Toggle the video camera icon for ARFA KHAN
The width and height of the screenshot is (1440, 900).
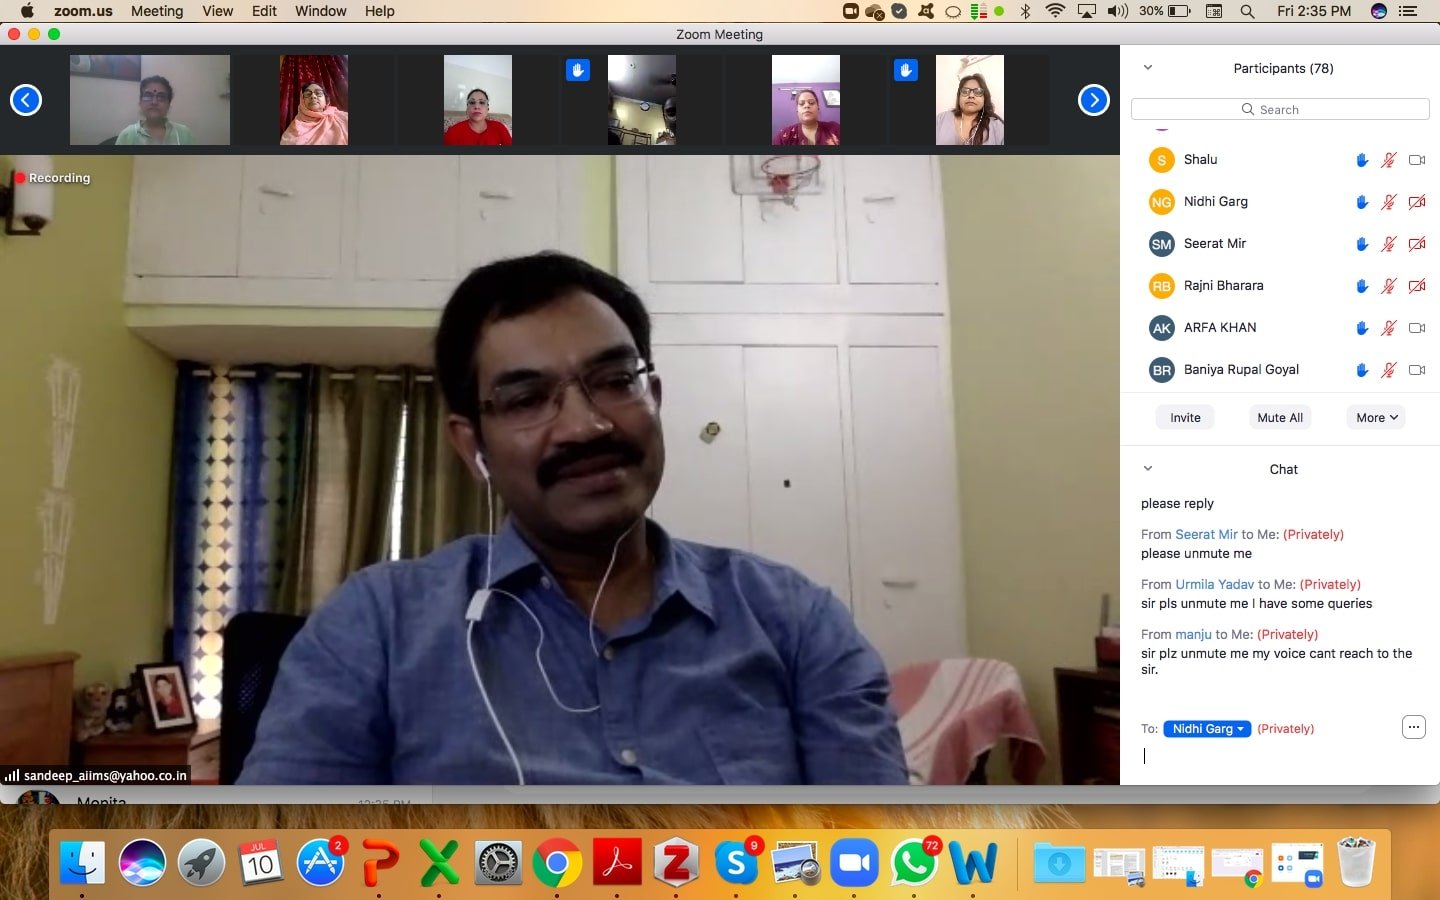pyautogui.click(x=1416, y=328)
